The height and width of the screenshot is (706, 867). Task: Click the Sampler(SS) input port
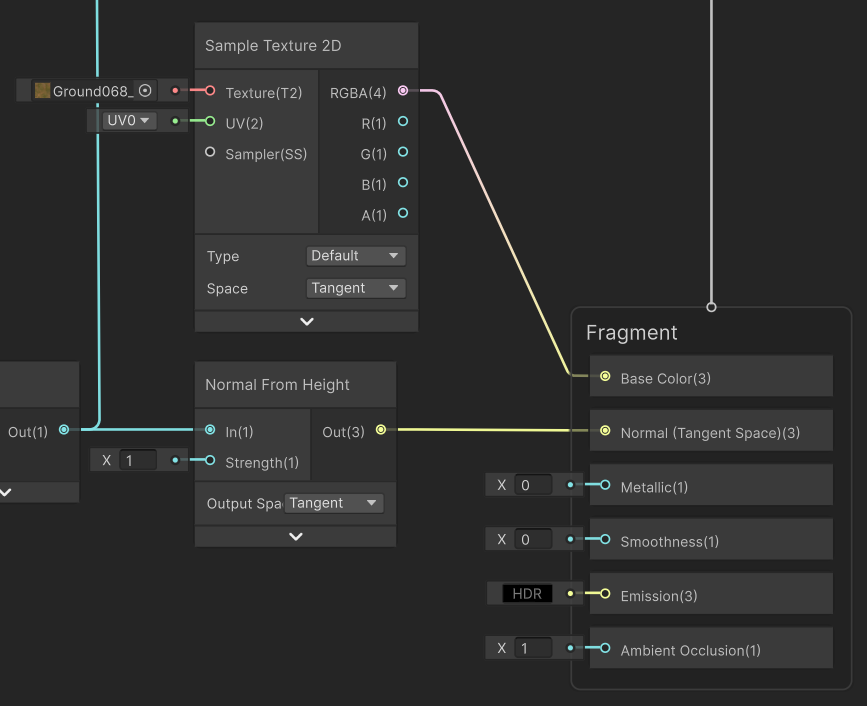point(210,152)
